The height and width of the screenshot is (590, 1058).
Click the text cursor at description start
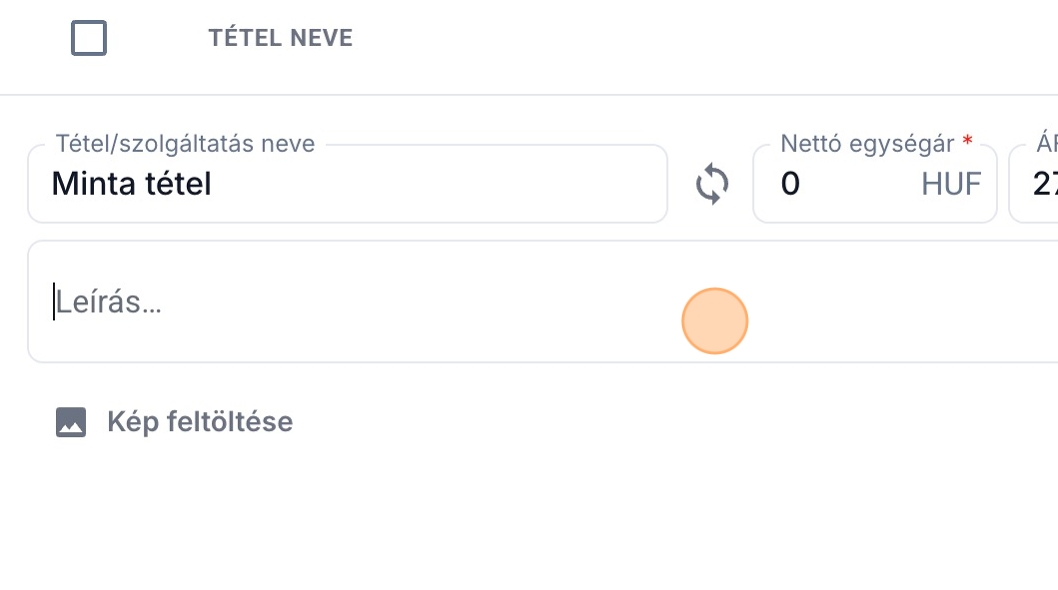[x=54, y=302]
